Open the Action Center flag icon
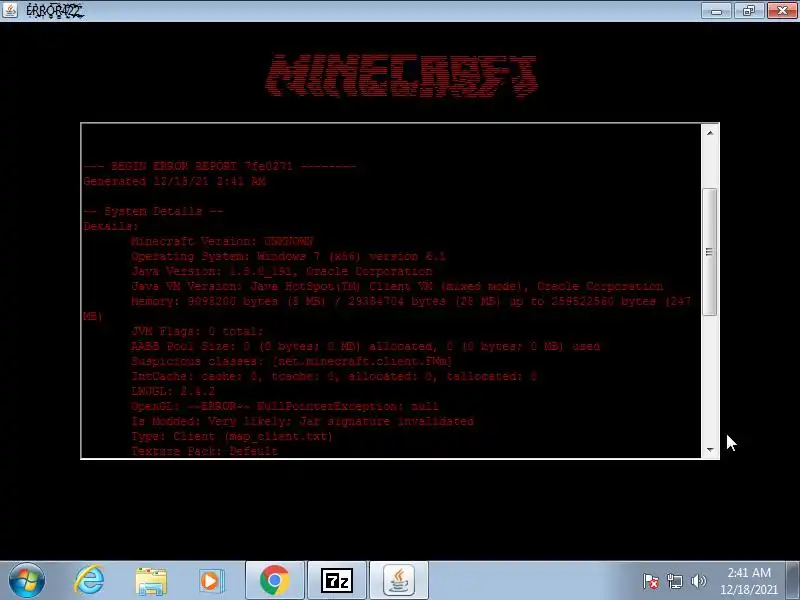The width and height of the screenshot is (800, 600). click(651, 581)
